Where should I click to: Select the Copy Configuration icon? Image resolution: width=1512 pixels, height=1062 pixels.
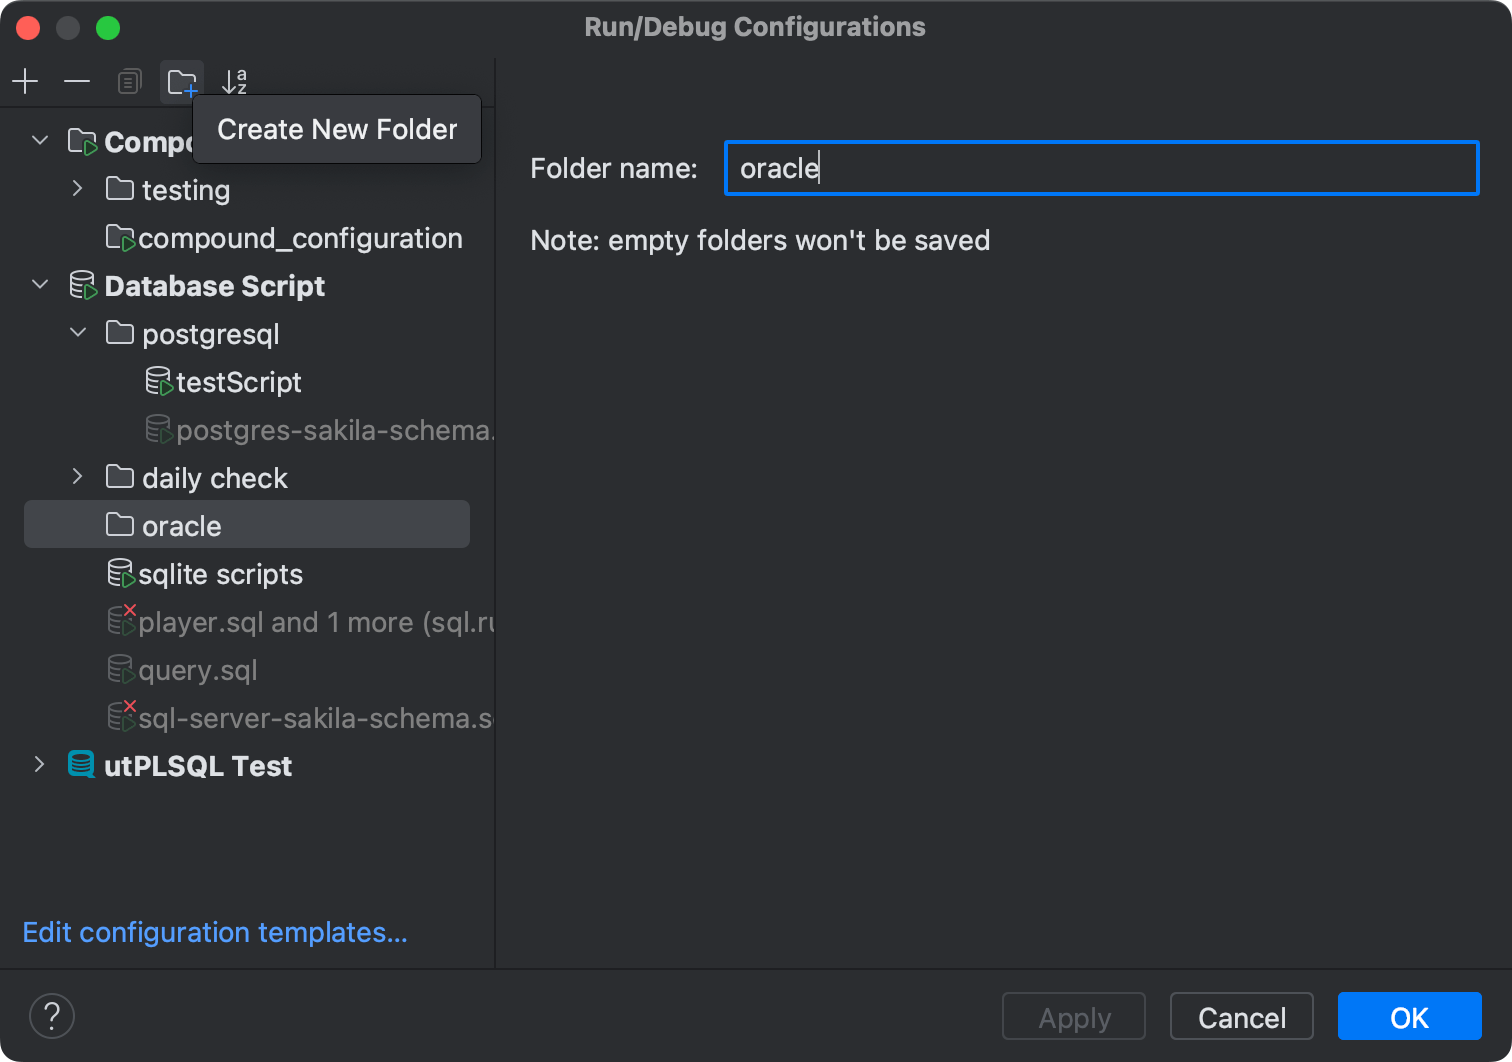pyautogui.click(x=129, y=81)
